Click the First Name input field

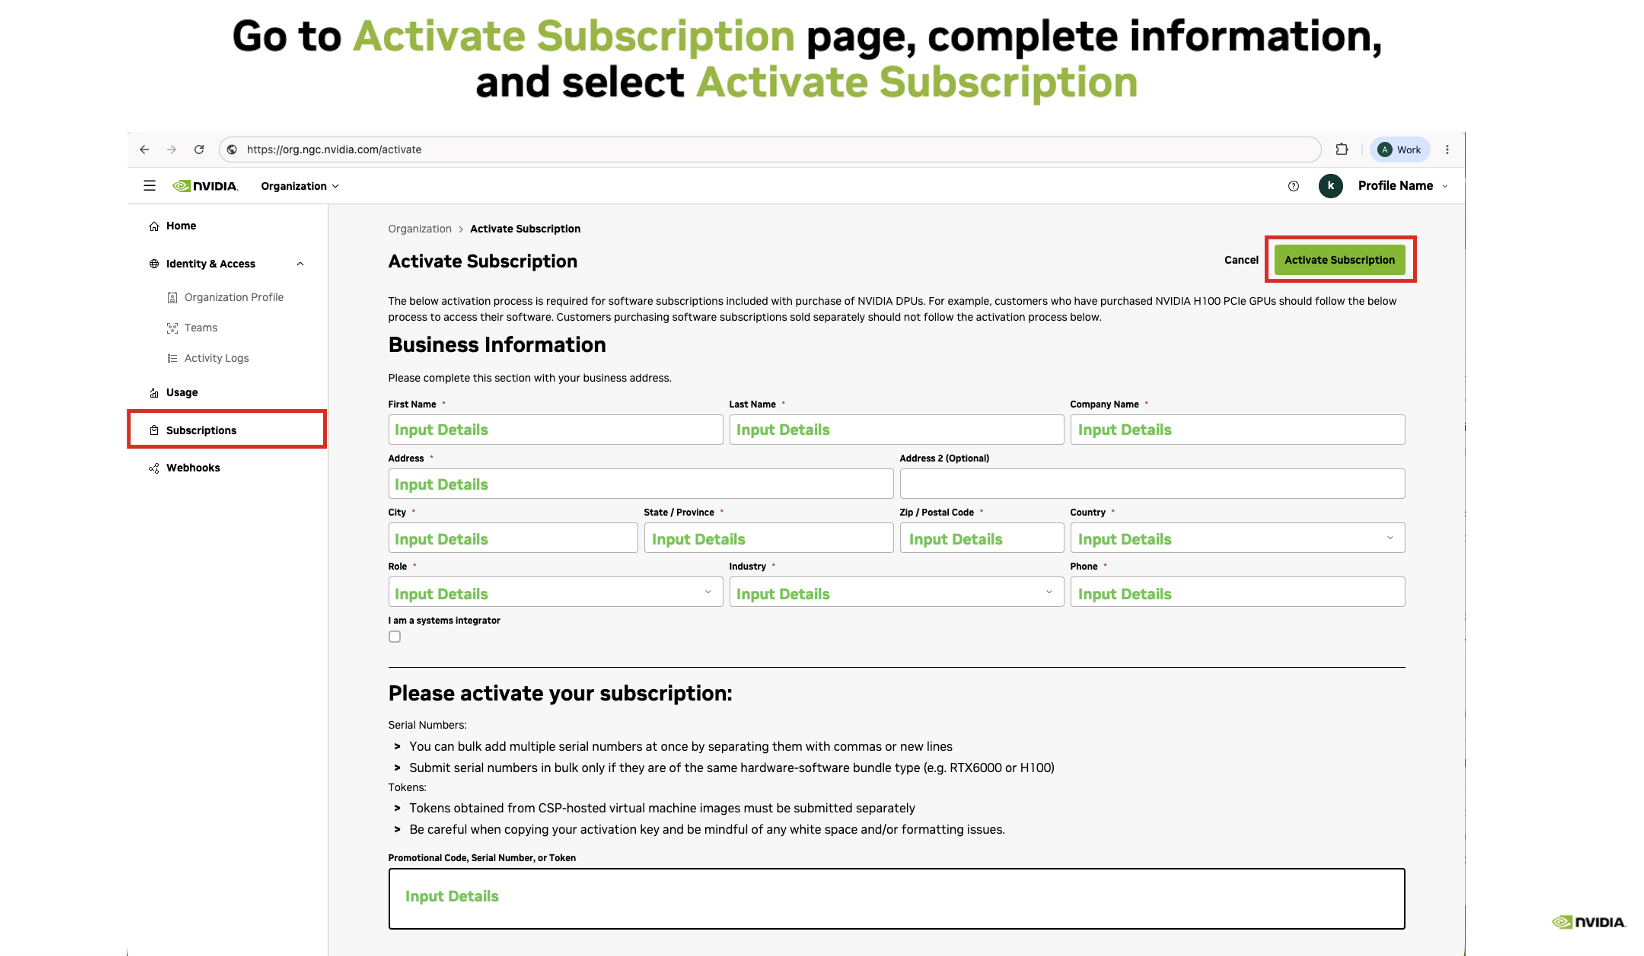[555, 430]
